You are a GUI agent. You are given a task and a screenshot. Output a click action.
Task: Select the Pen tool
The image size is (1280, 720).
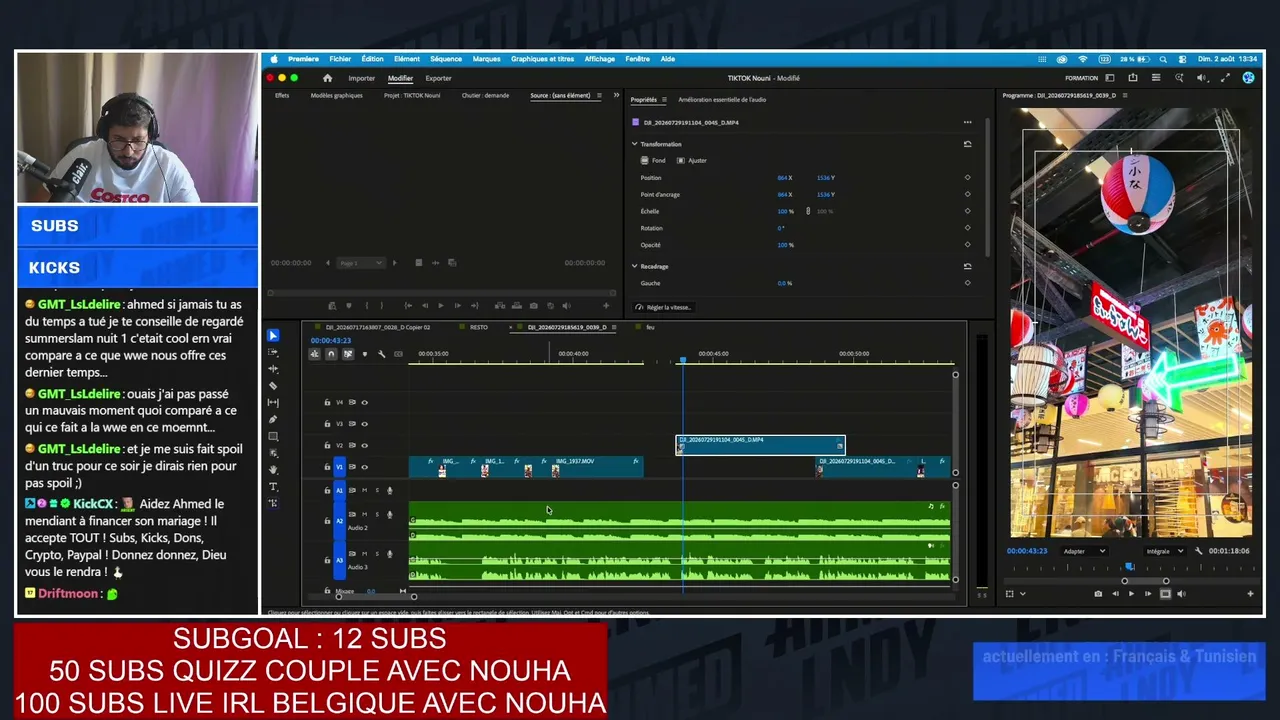tap(273, 420)
